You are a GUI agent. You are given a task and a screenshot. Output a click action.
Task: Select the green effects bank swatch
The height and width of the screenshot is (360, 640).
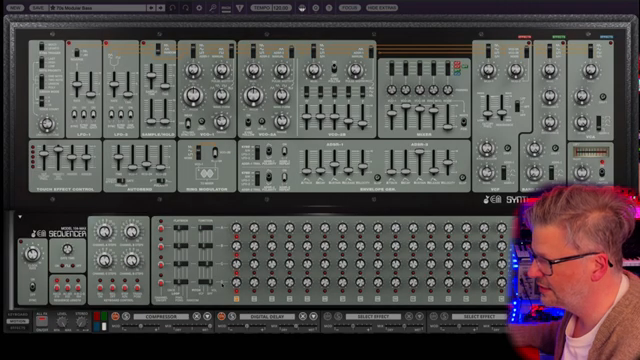[104, 317]
